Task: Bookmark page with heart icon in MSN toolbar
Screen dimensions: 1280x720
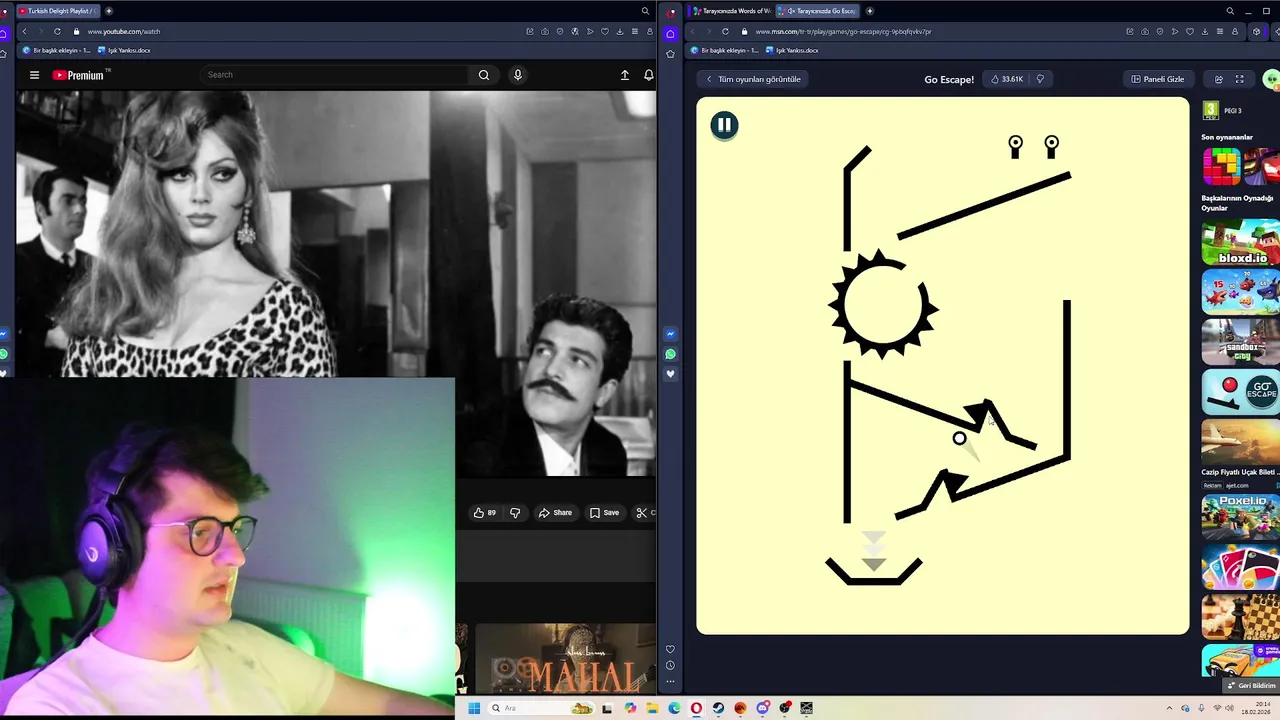Action: [x=1191, y=31]
